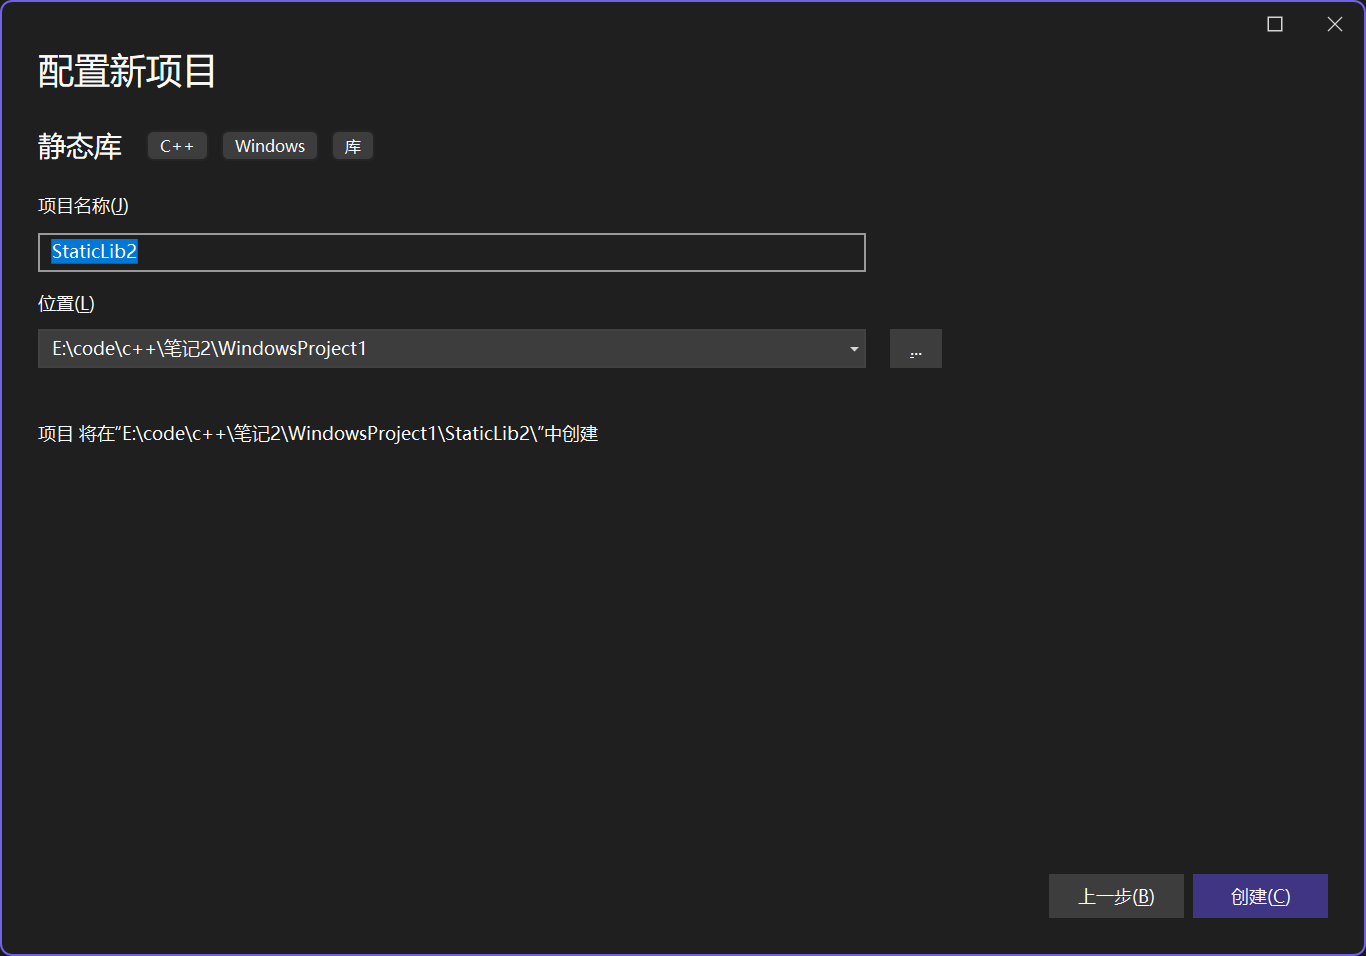Click the Windows tag badge
1366x956 pixels.
(x=269, y=146)
